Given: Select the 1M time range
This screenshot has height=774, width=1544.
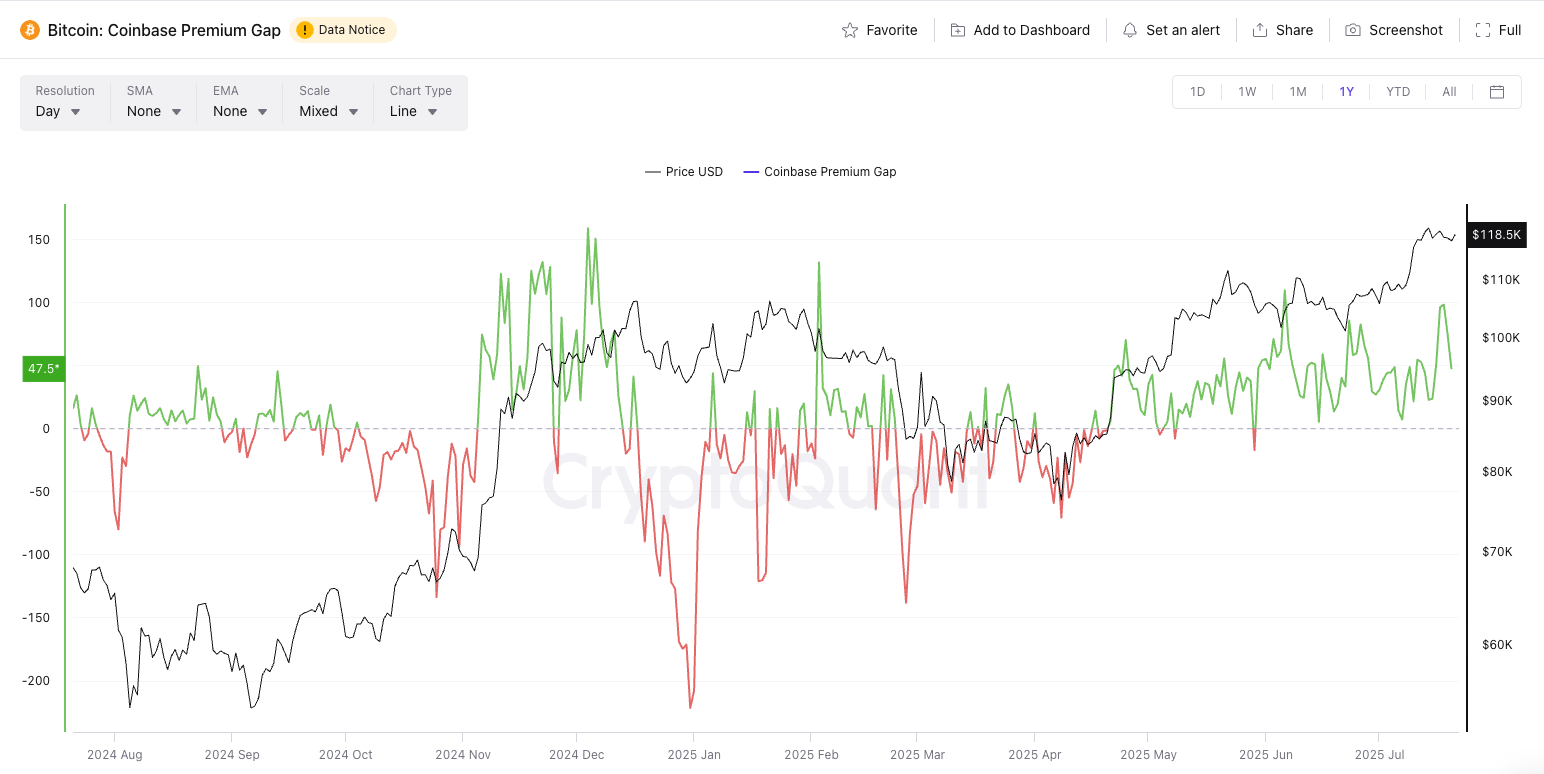Looking at the screenshot, I should click(1298, 92).
